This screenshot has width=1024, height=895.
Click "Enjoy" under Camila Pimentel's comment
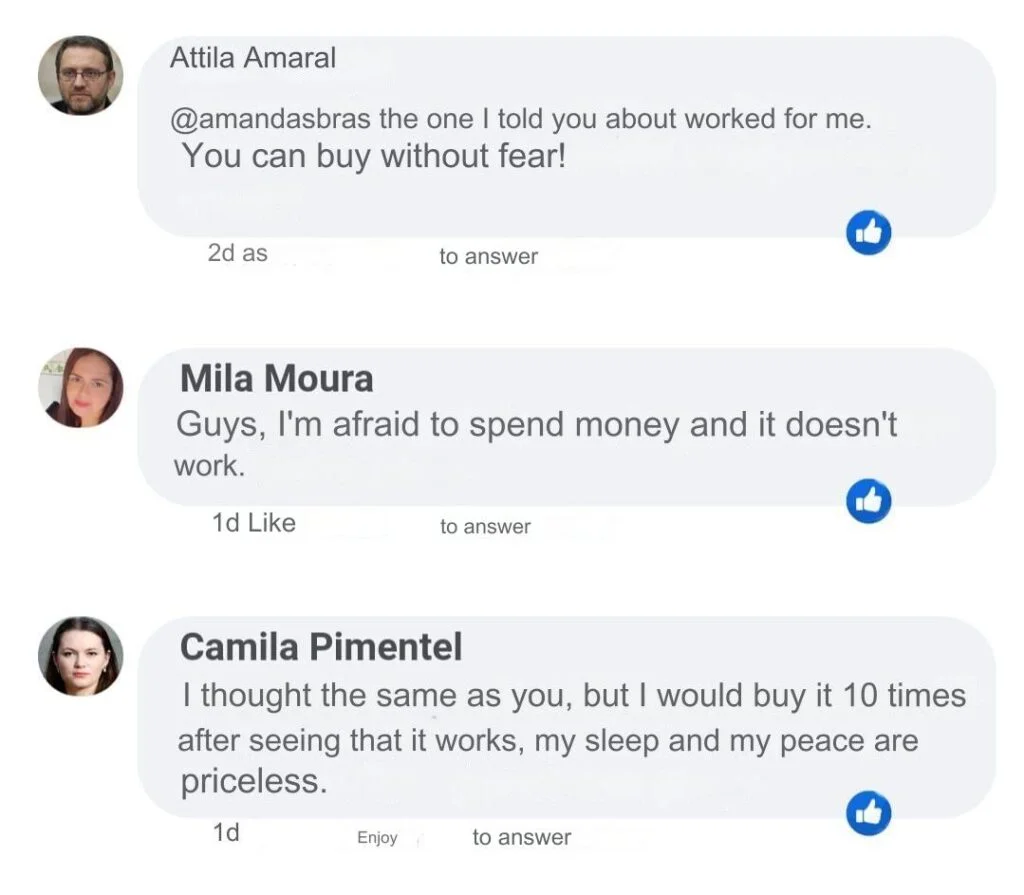tap(377, 839)
